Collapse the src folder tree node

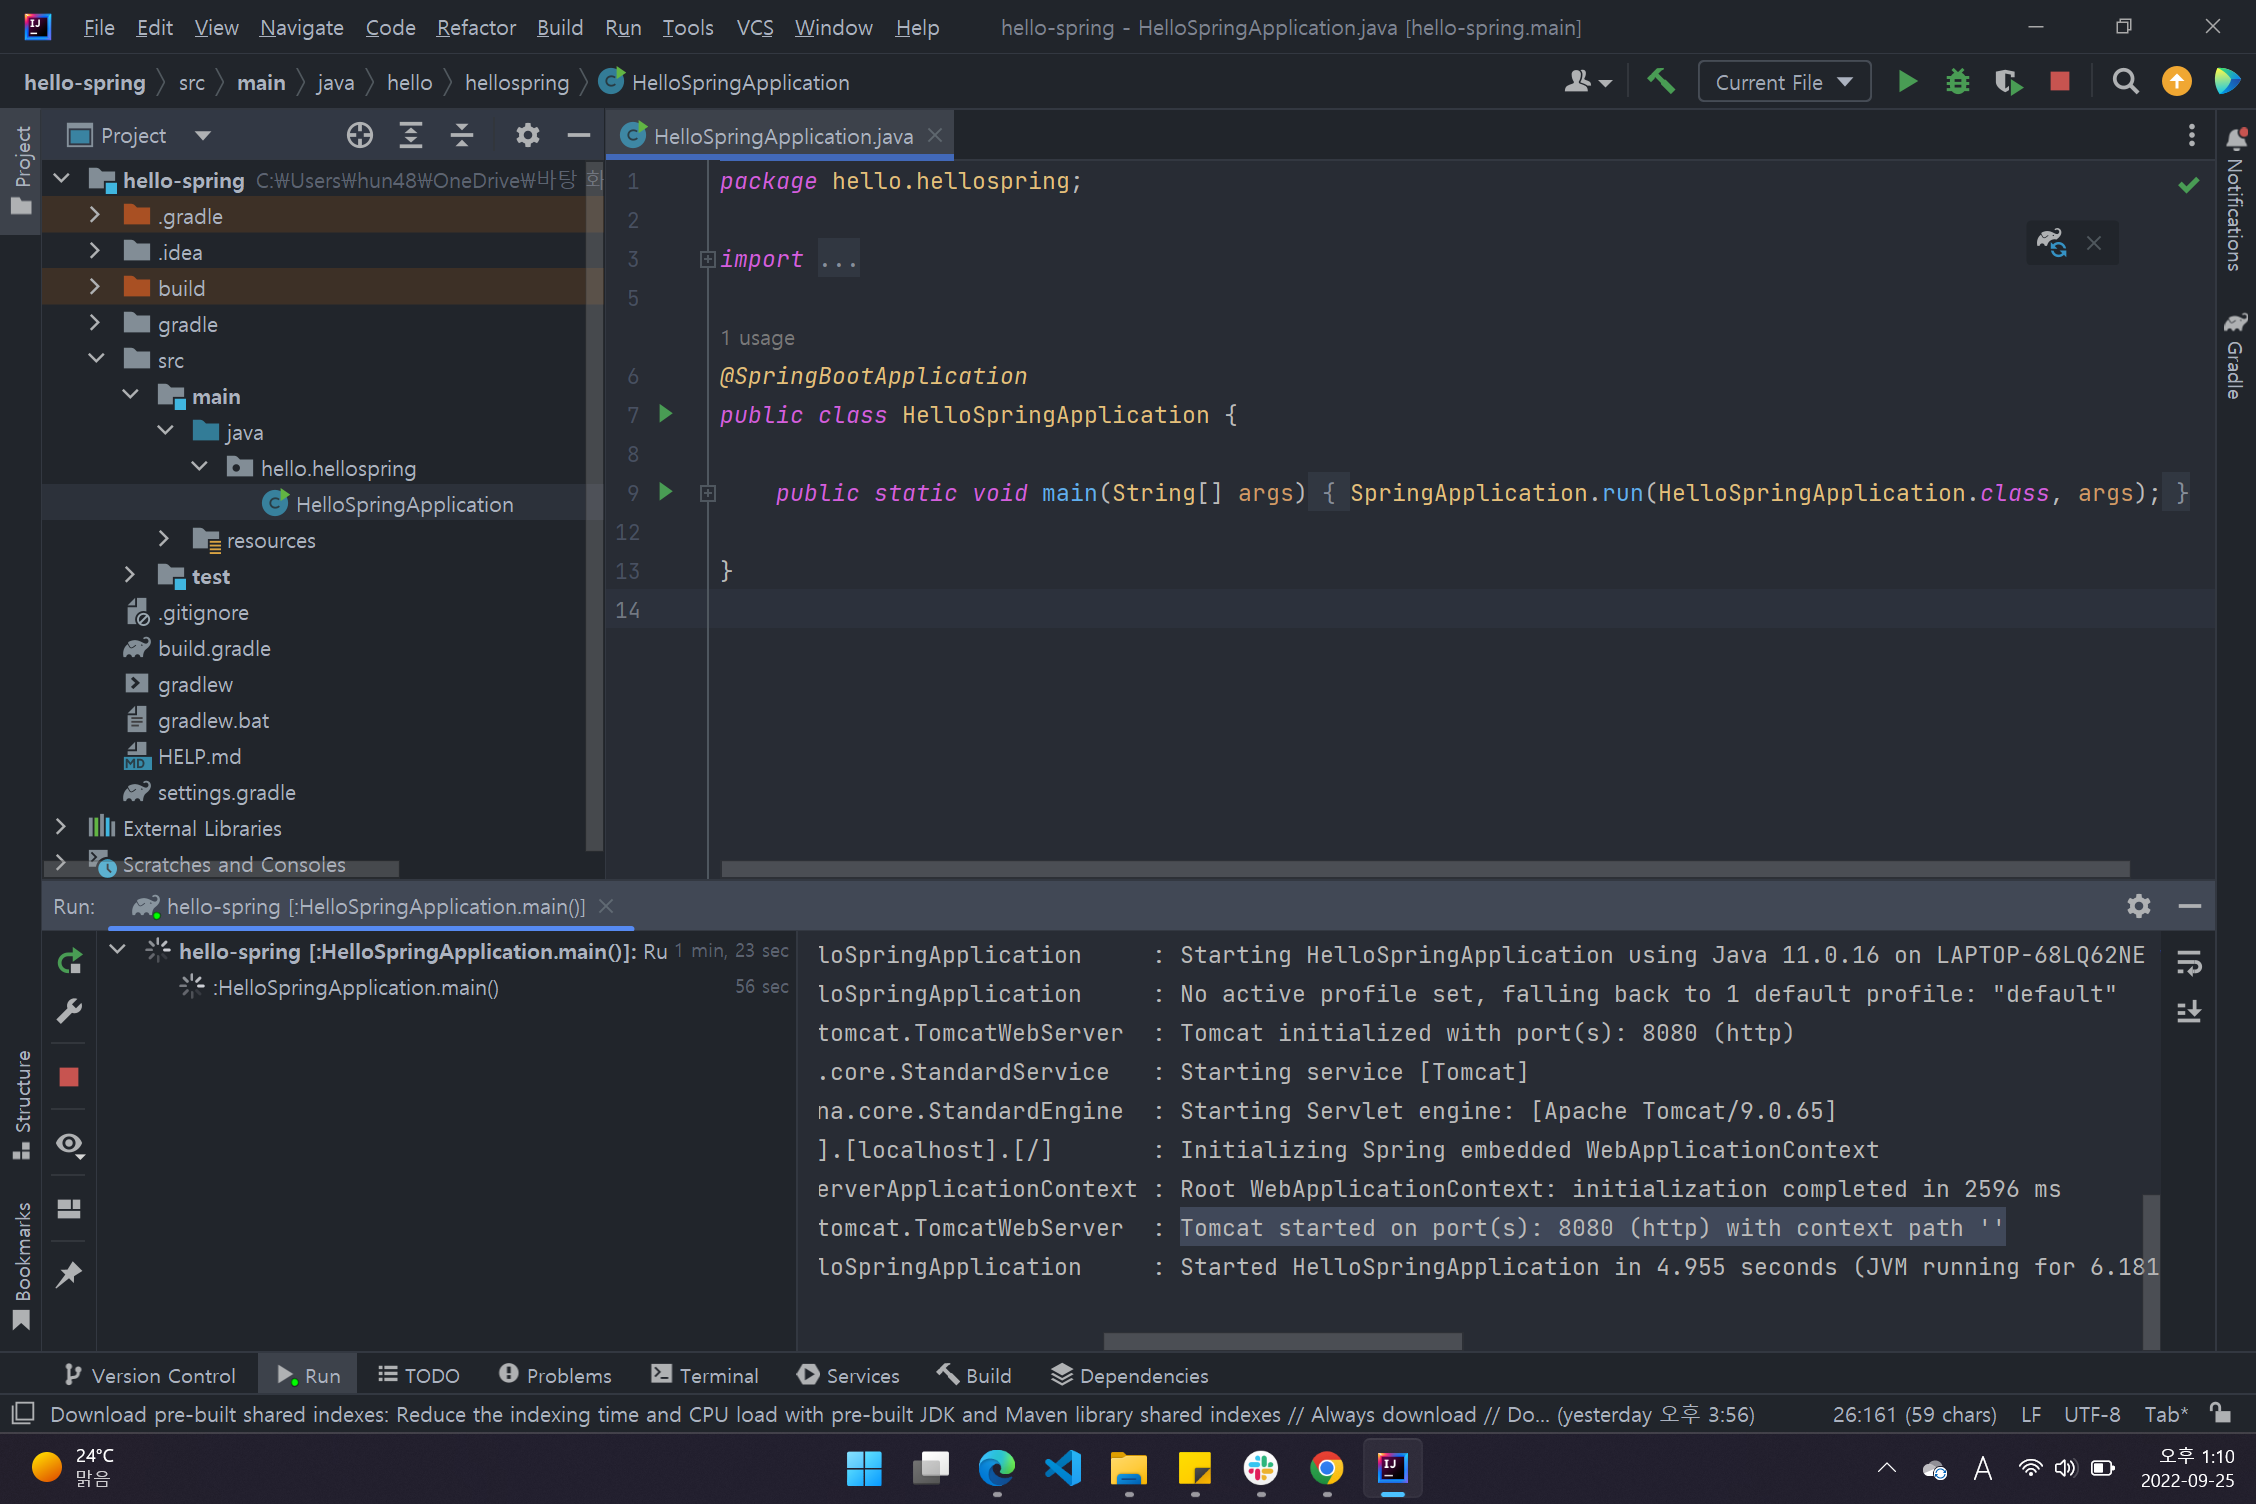96,360
